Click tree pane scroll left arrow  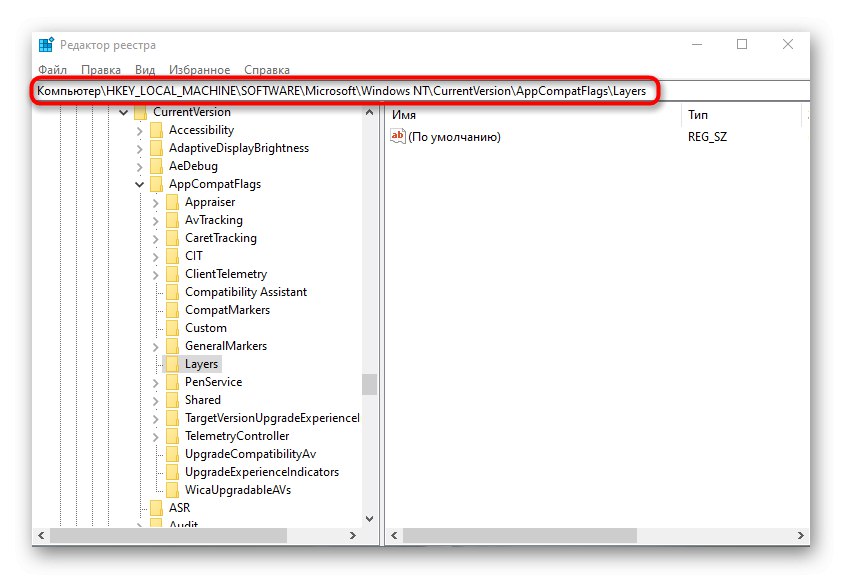point(41,535)
